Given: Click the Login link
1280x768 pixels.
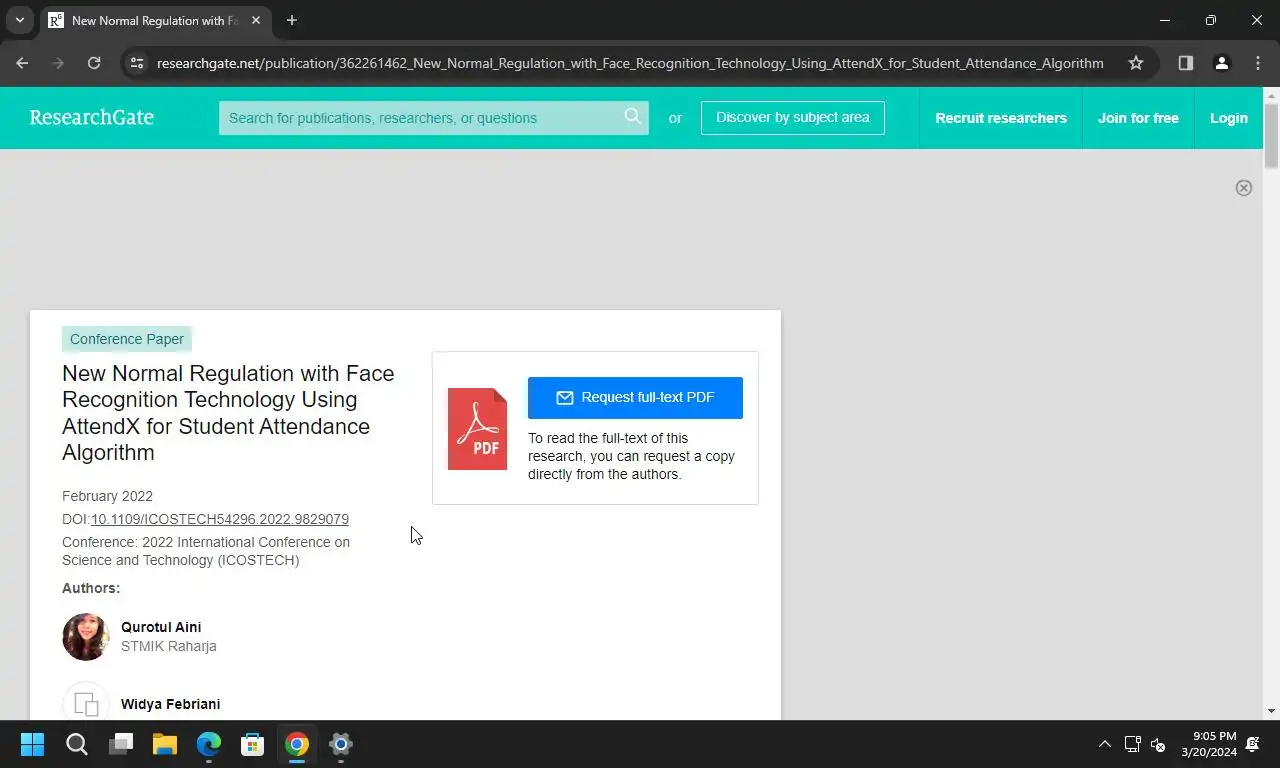Looking at the screenshot, I should tap(1229, 118).
